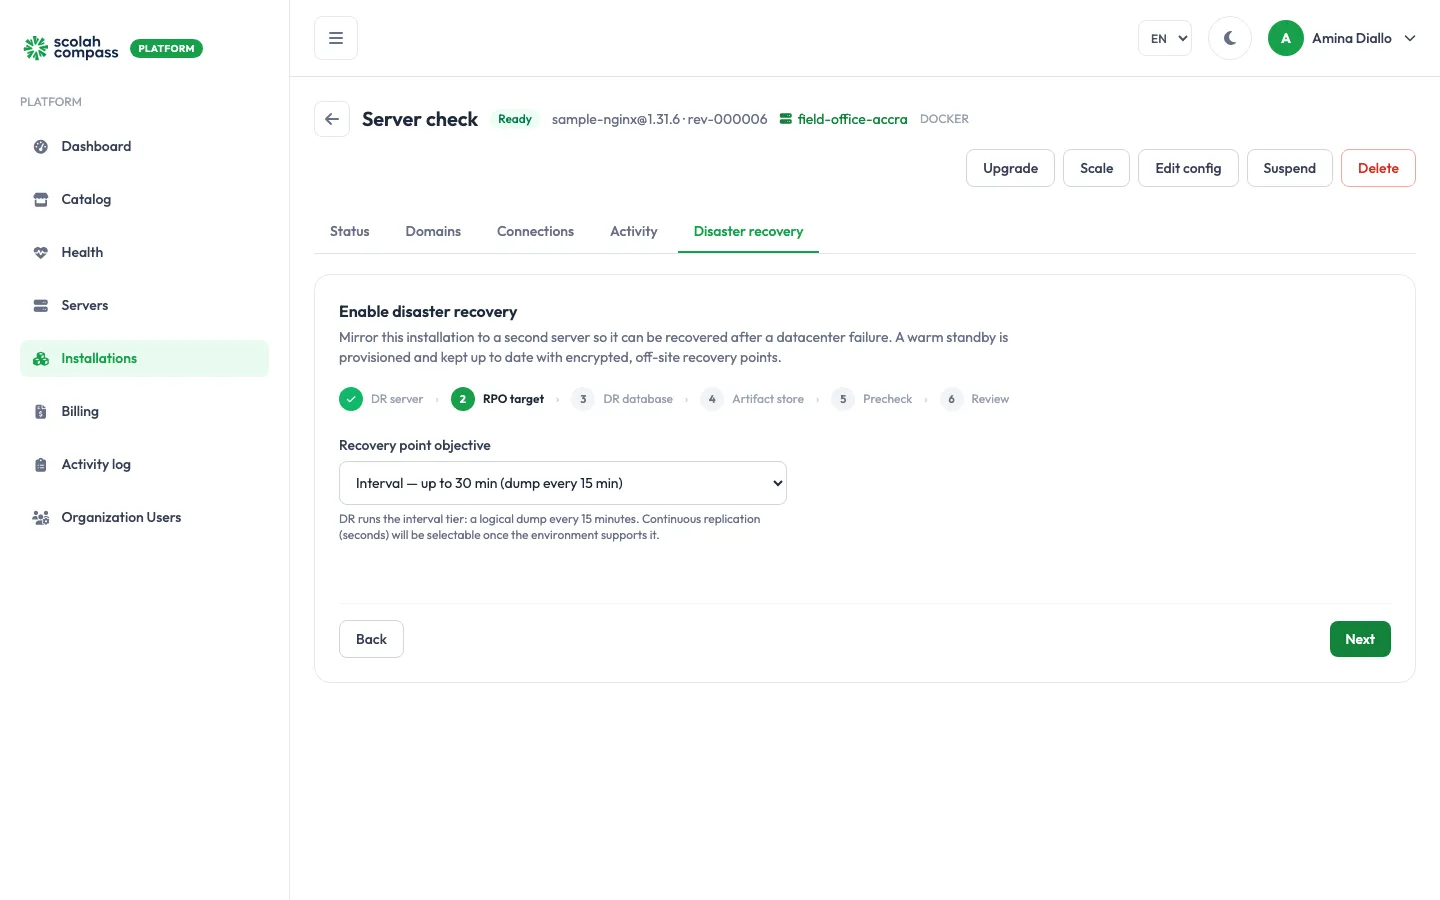Viewport: 1440px width, 900px height.
Task: Select step 6 Review
Action: (975, 399)
